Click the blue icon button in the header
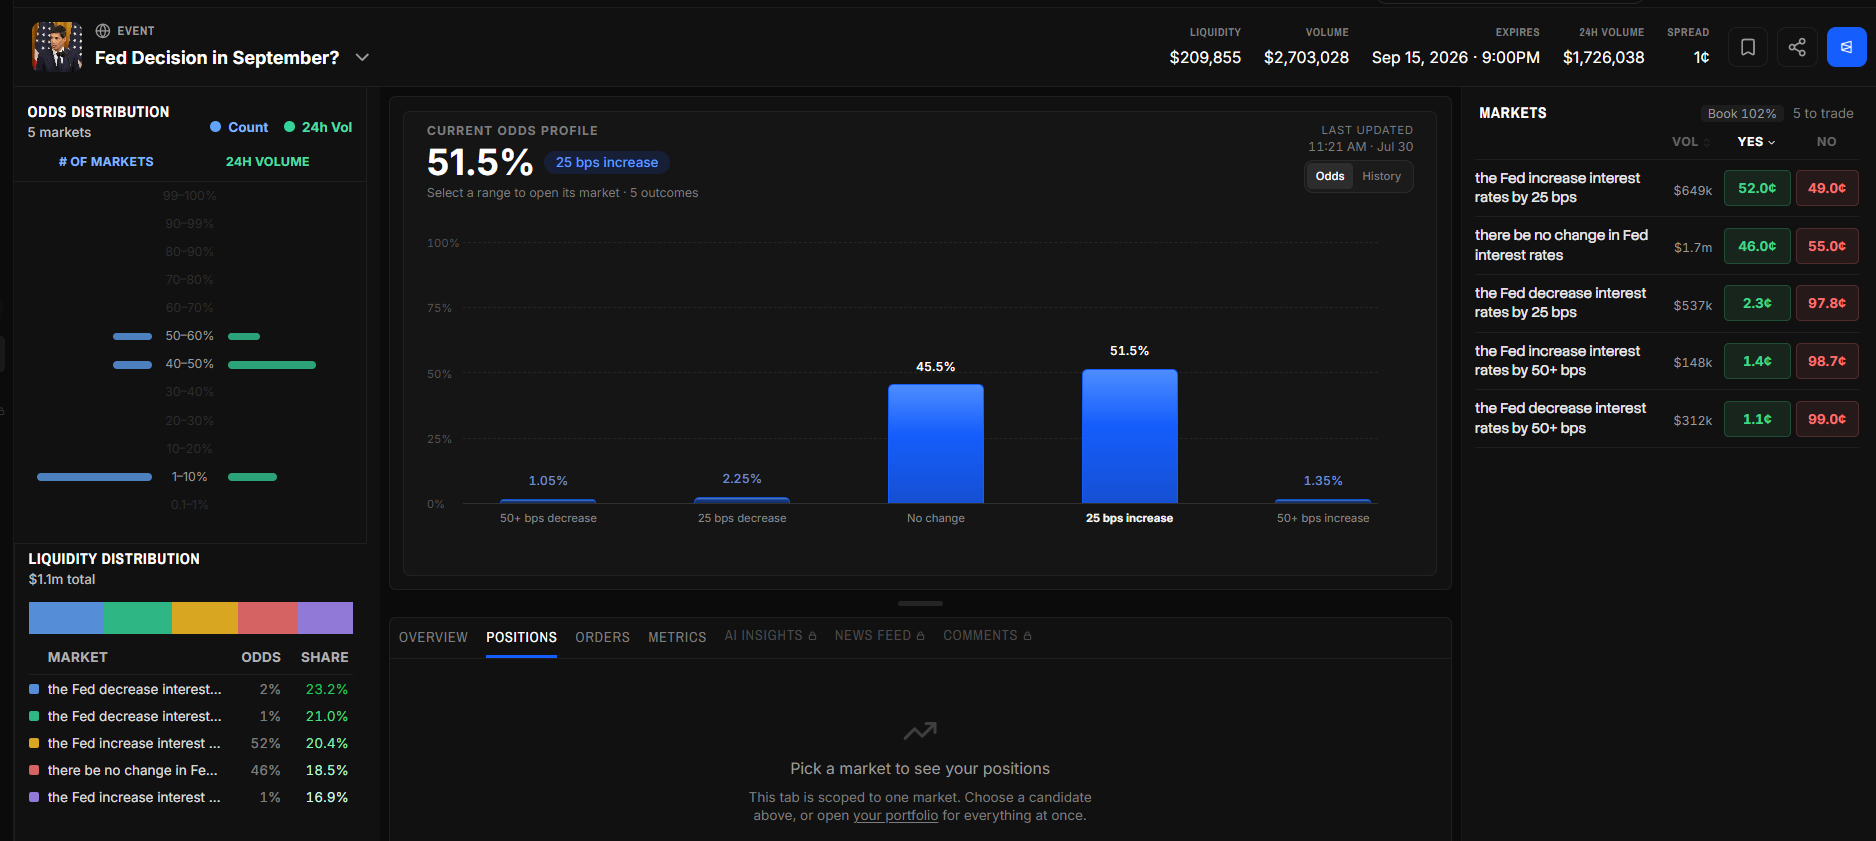 coord(1846,47)
